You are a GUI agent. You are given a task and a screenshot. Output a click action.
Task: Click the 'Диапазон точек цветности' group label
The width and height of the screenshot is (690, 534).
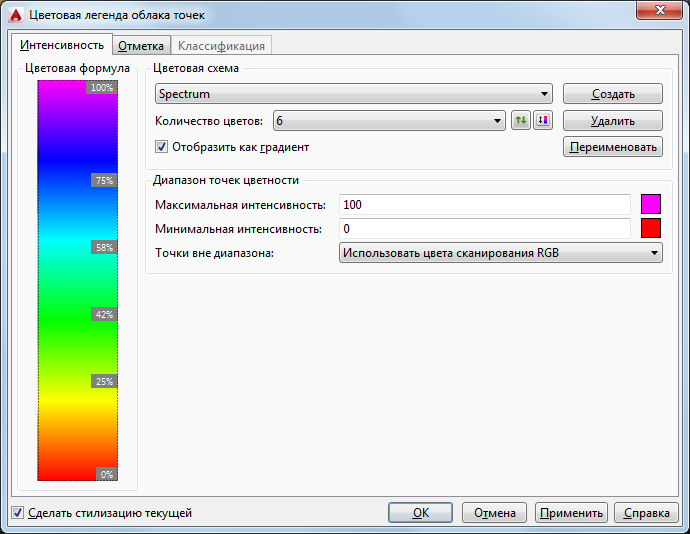pyautogui.click(x=226, y=180)
